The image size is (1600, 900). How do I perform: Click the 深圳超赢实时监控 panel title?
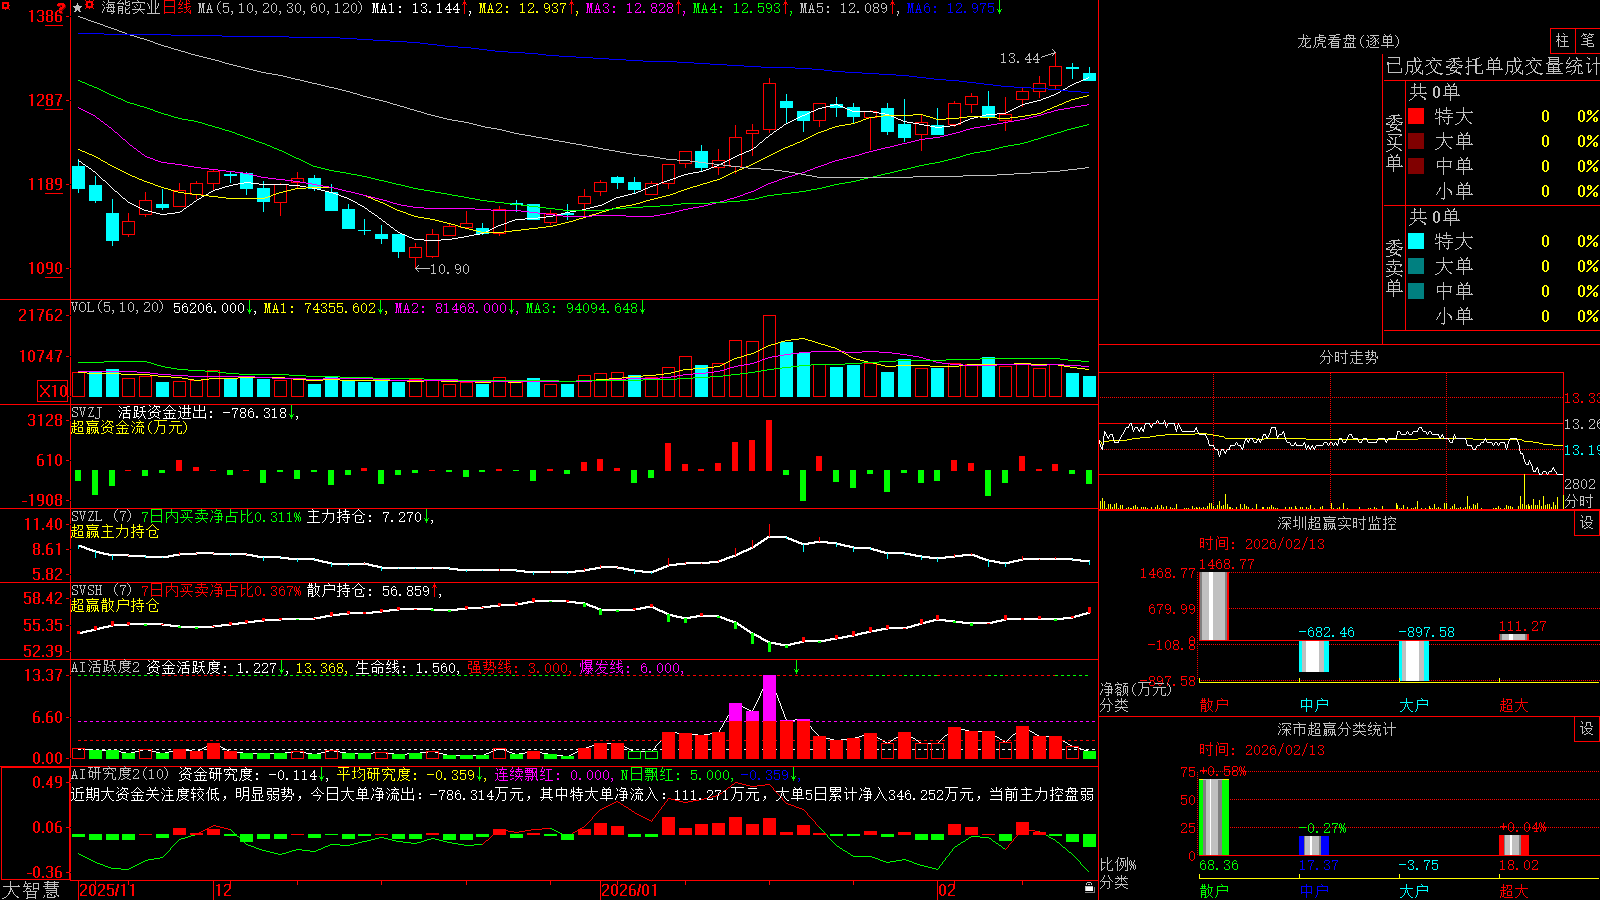tap(1336, 523)
